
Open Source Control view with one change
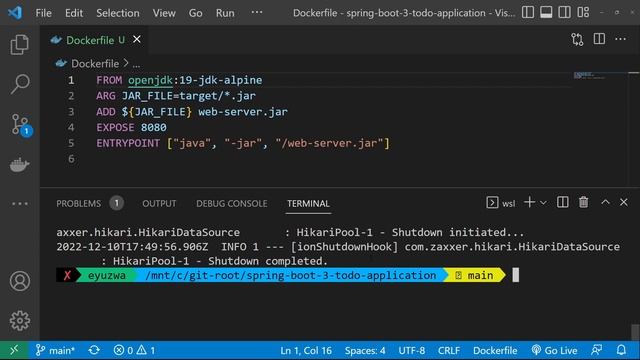pos(20,124)
